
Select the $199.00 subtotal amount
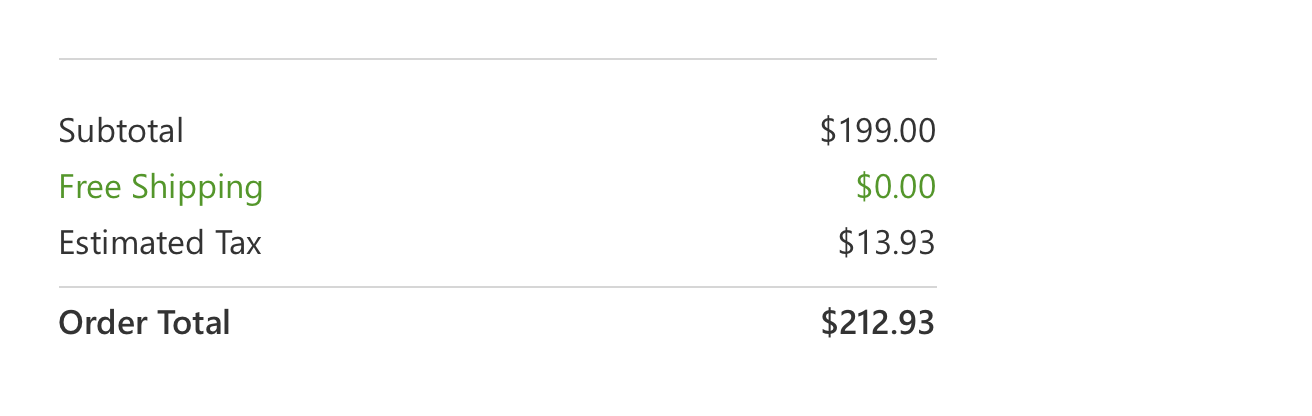878,131
